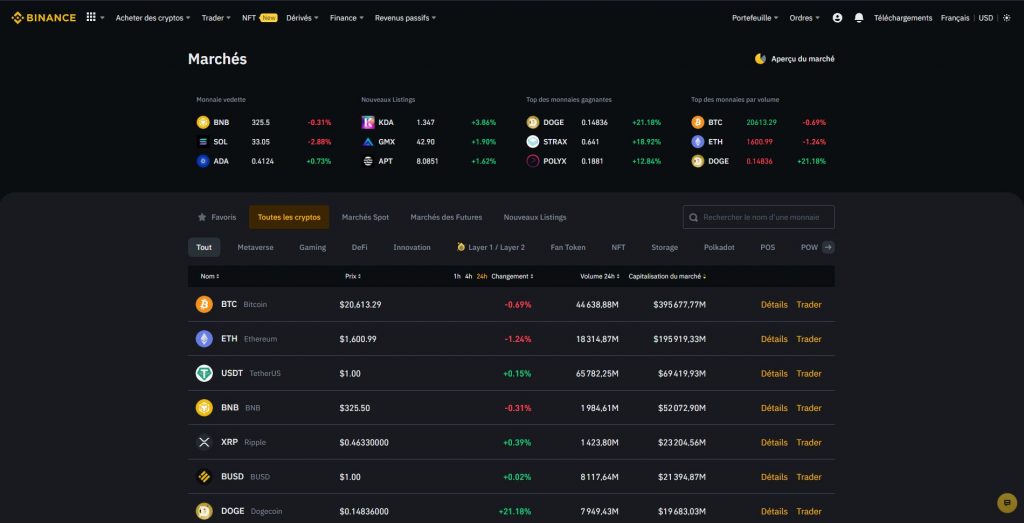Select the Storage category filter
Screen dimensions: 1024x523
[x=664, y=247]
